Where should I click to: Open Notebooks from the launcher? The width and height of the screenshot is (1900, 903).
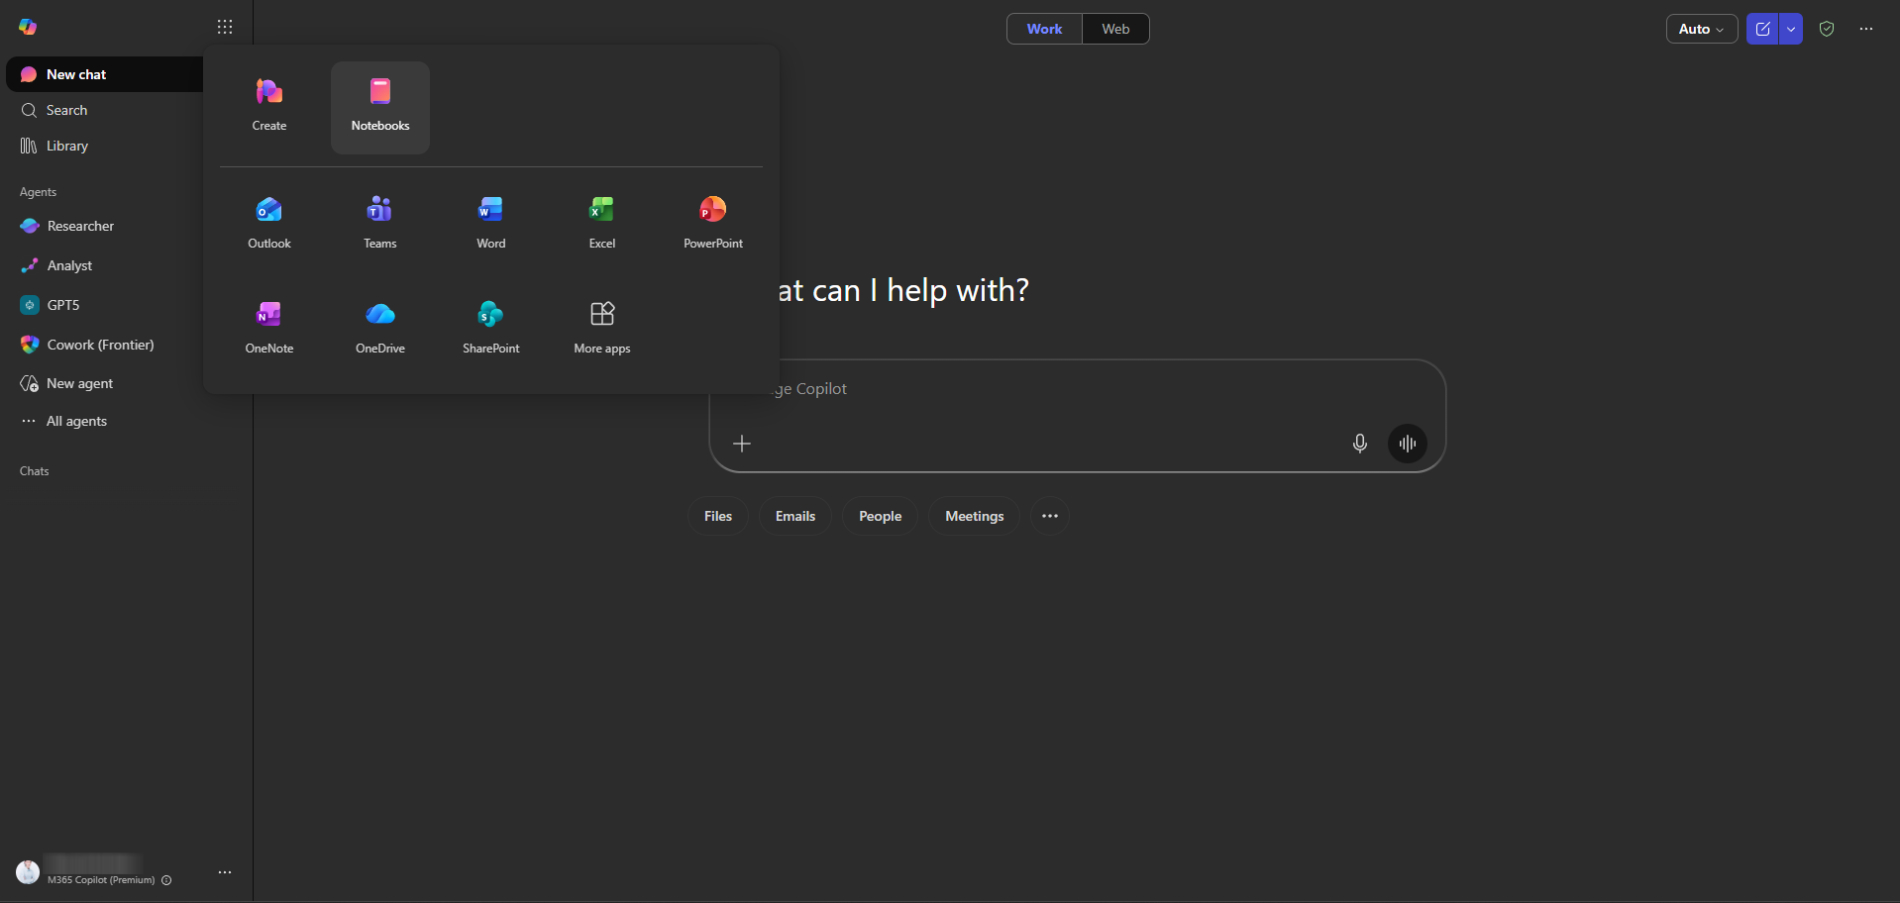tap(380, 107)
